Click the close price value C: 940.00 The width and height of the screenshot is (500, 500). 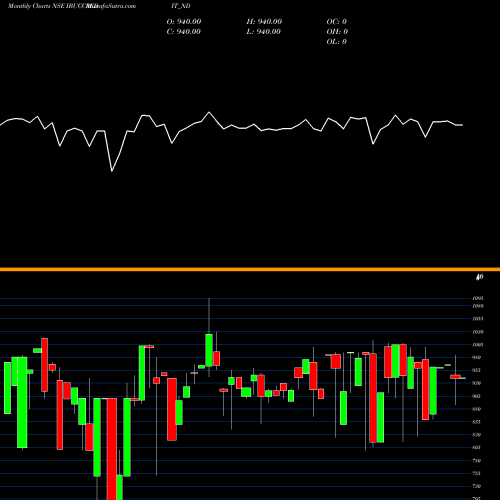(x=184, y=32)
